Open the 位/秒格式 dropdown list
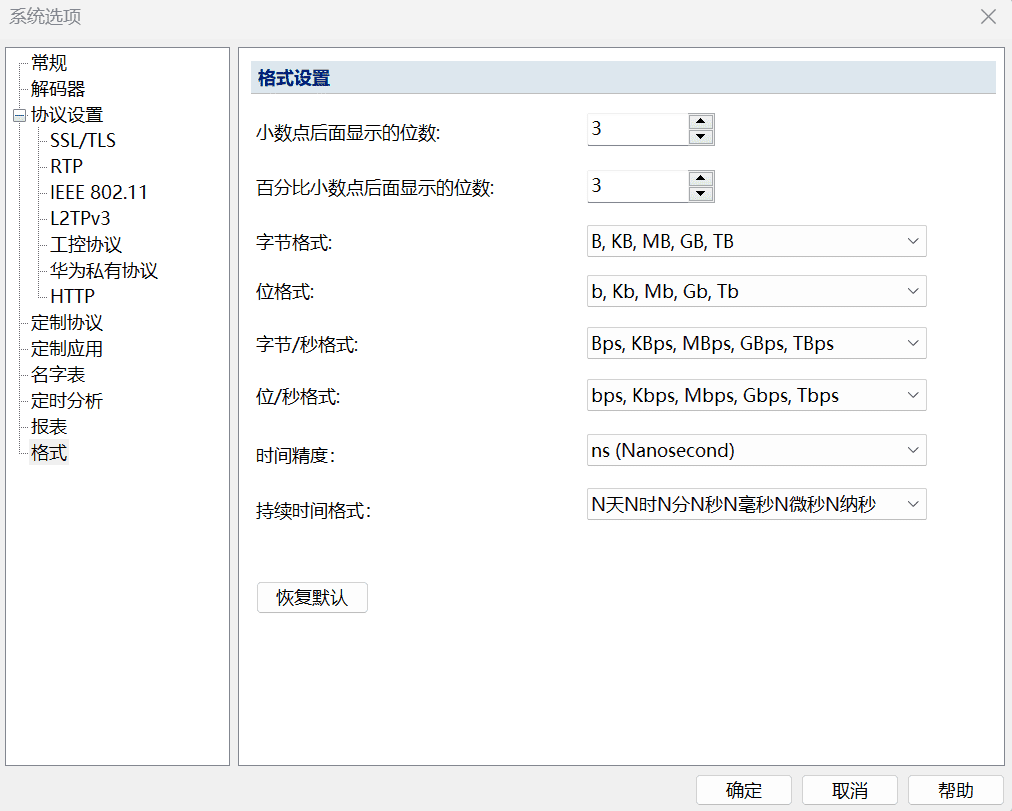Viewport: 1012px width, 811px height. (912, 395)
